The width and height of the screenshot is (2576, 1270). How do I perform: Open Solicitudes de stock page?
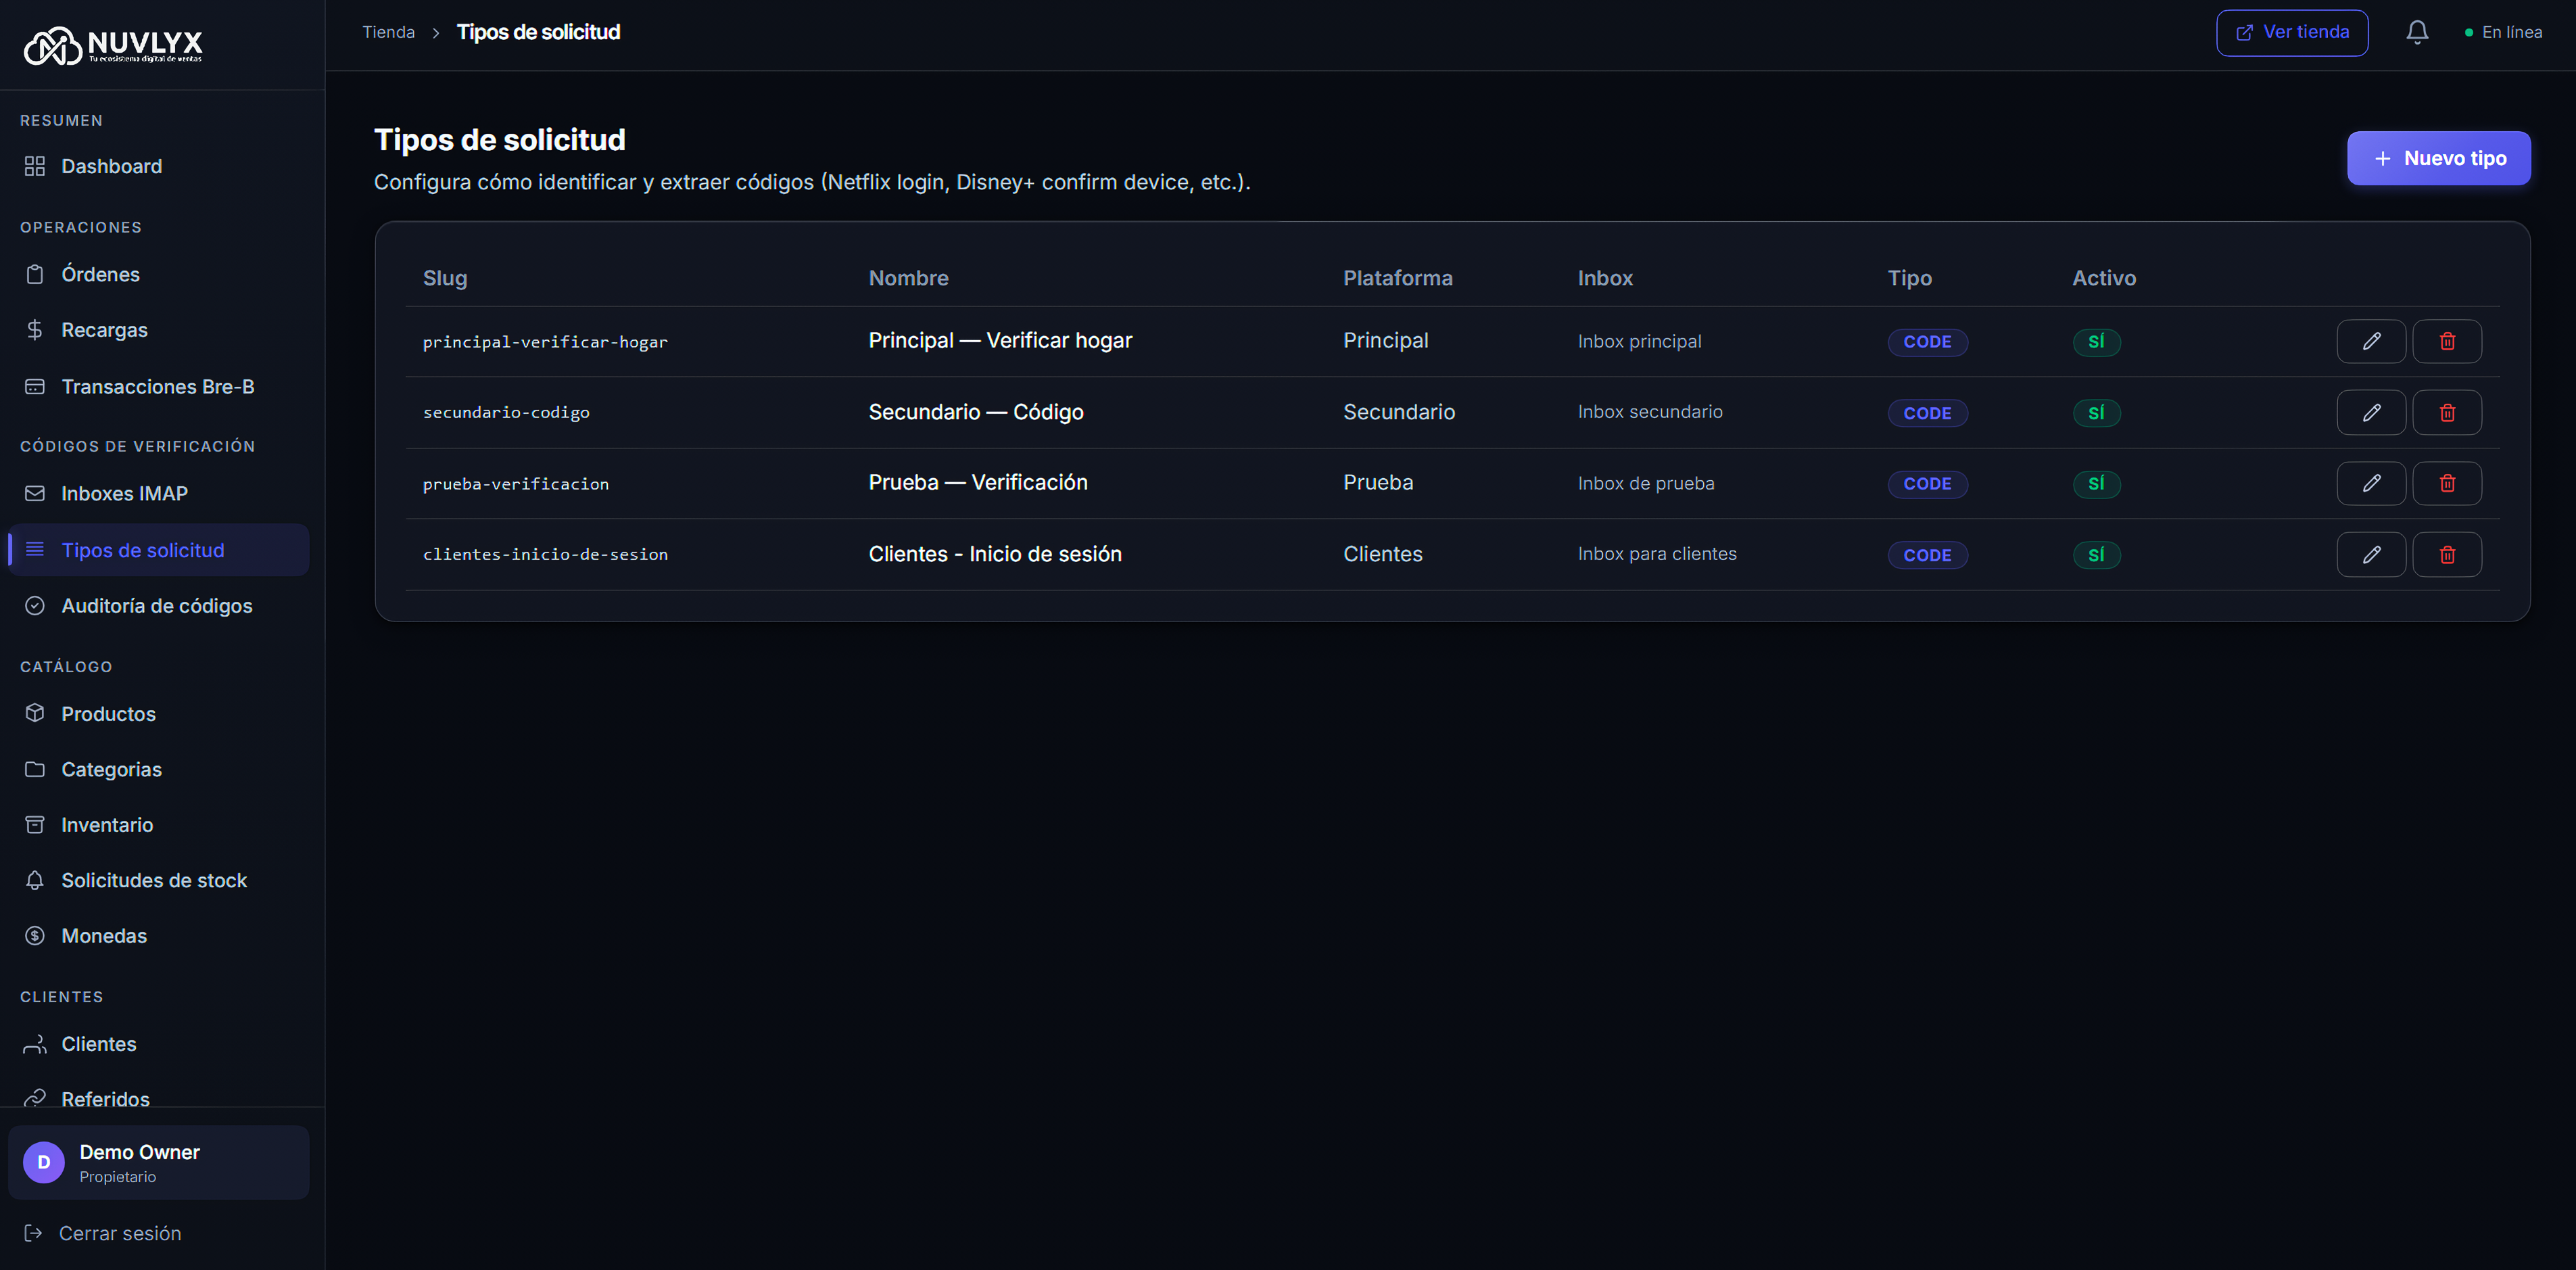[x=158, y=880]
